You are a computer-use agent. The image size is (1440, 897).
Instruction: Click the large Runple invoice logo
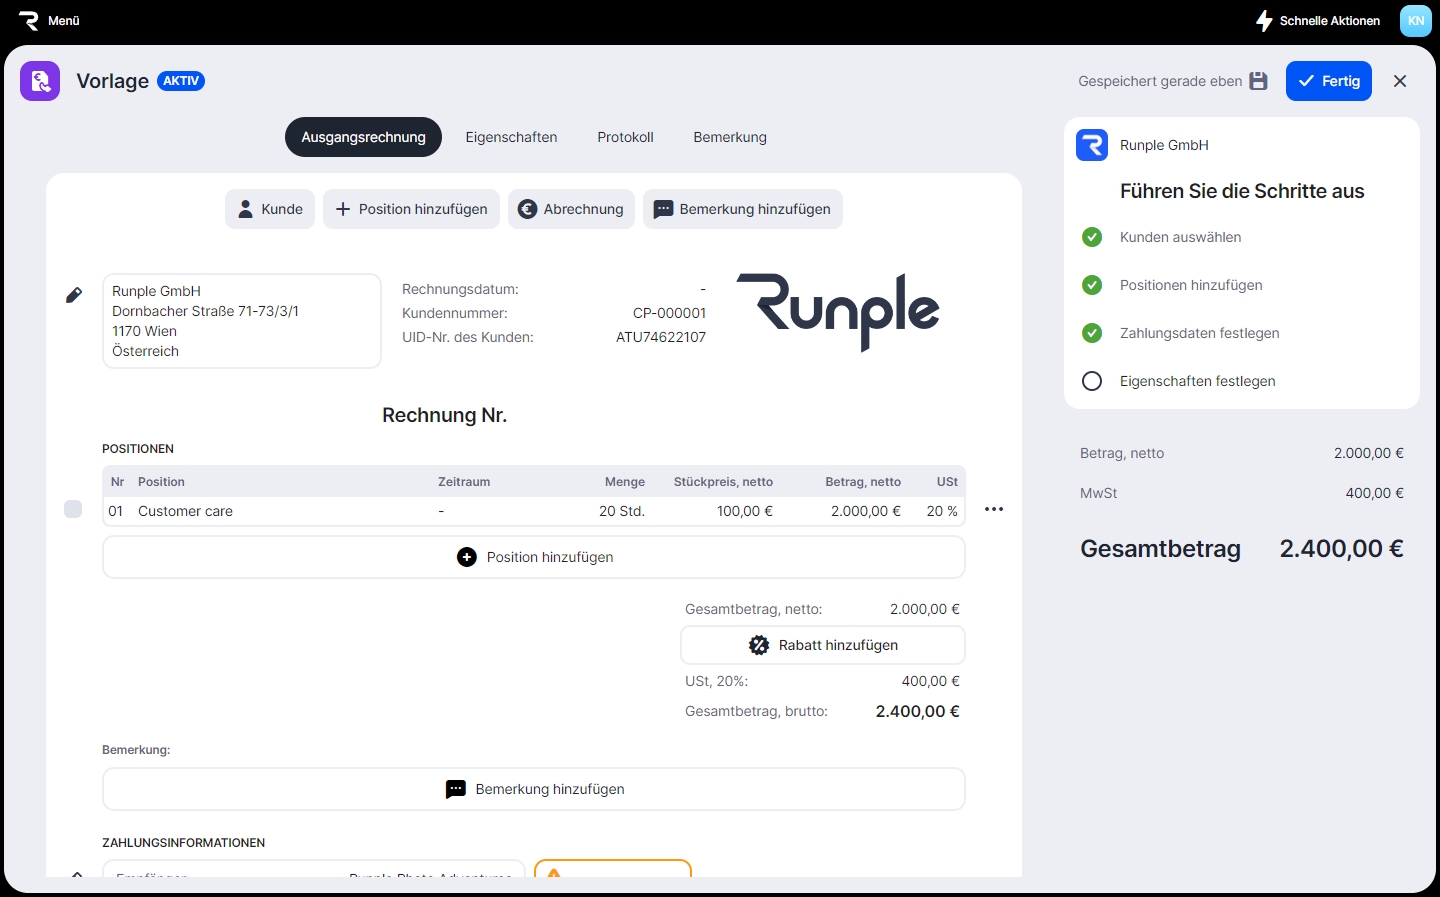[x=838, y=311]
